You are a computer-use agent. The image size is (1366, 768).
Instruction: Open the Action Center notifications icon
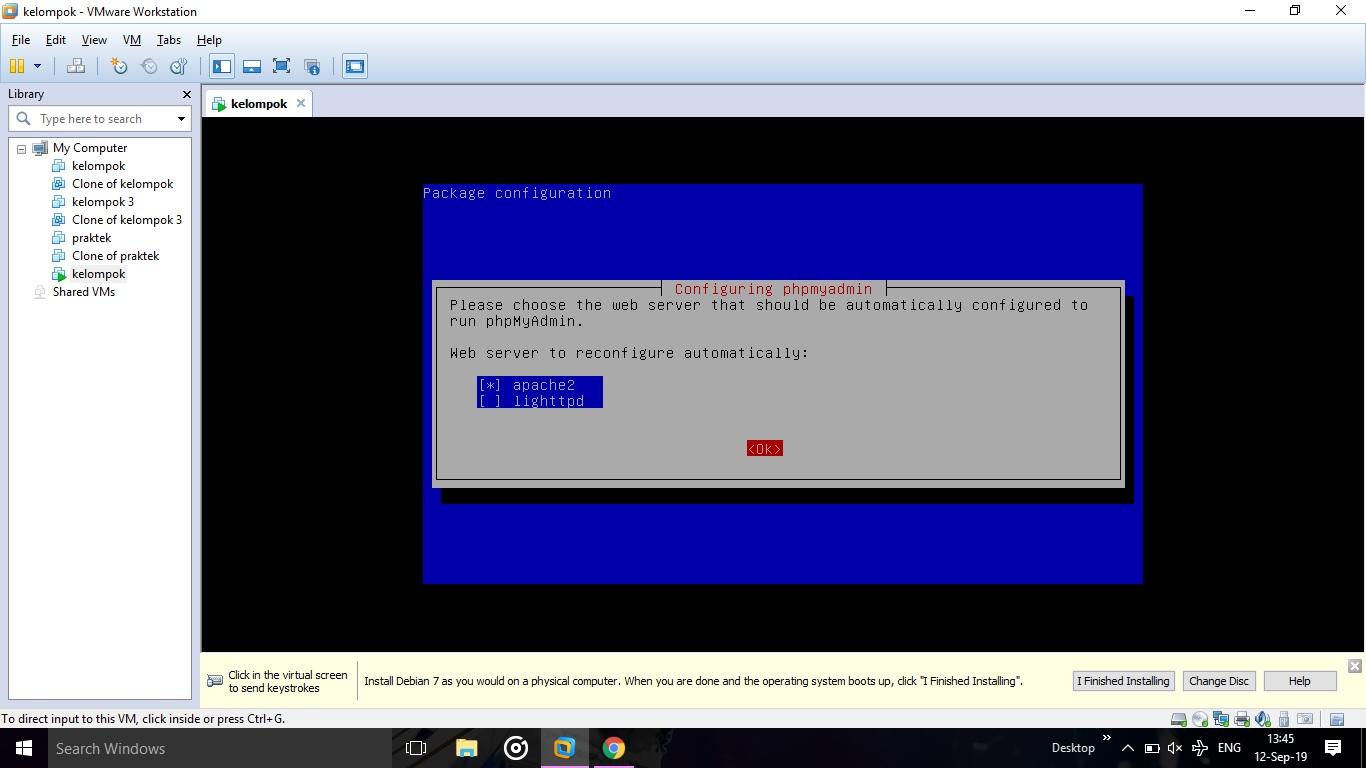tap(1333, 748)
